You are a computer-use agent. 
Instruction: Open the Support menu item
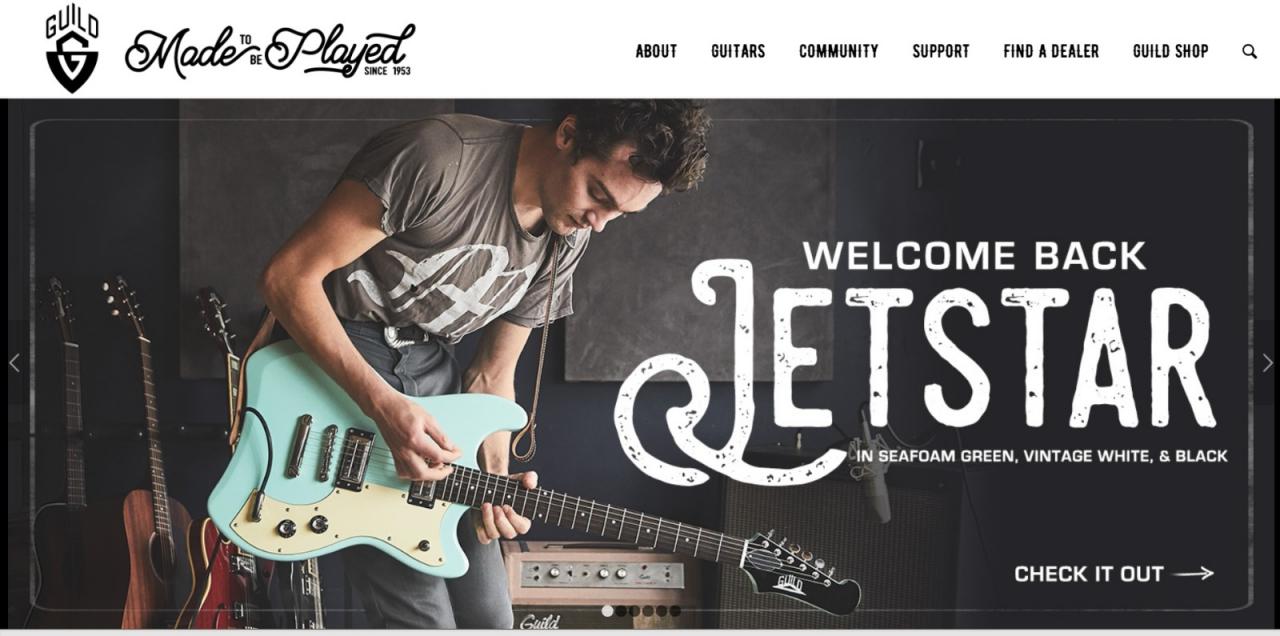(x=941, y=51)
